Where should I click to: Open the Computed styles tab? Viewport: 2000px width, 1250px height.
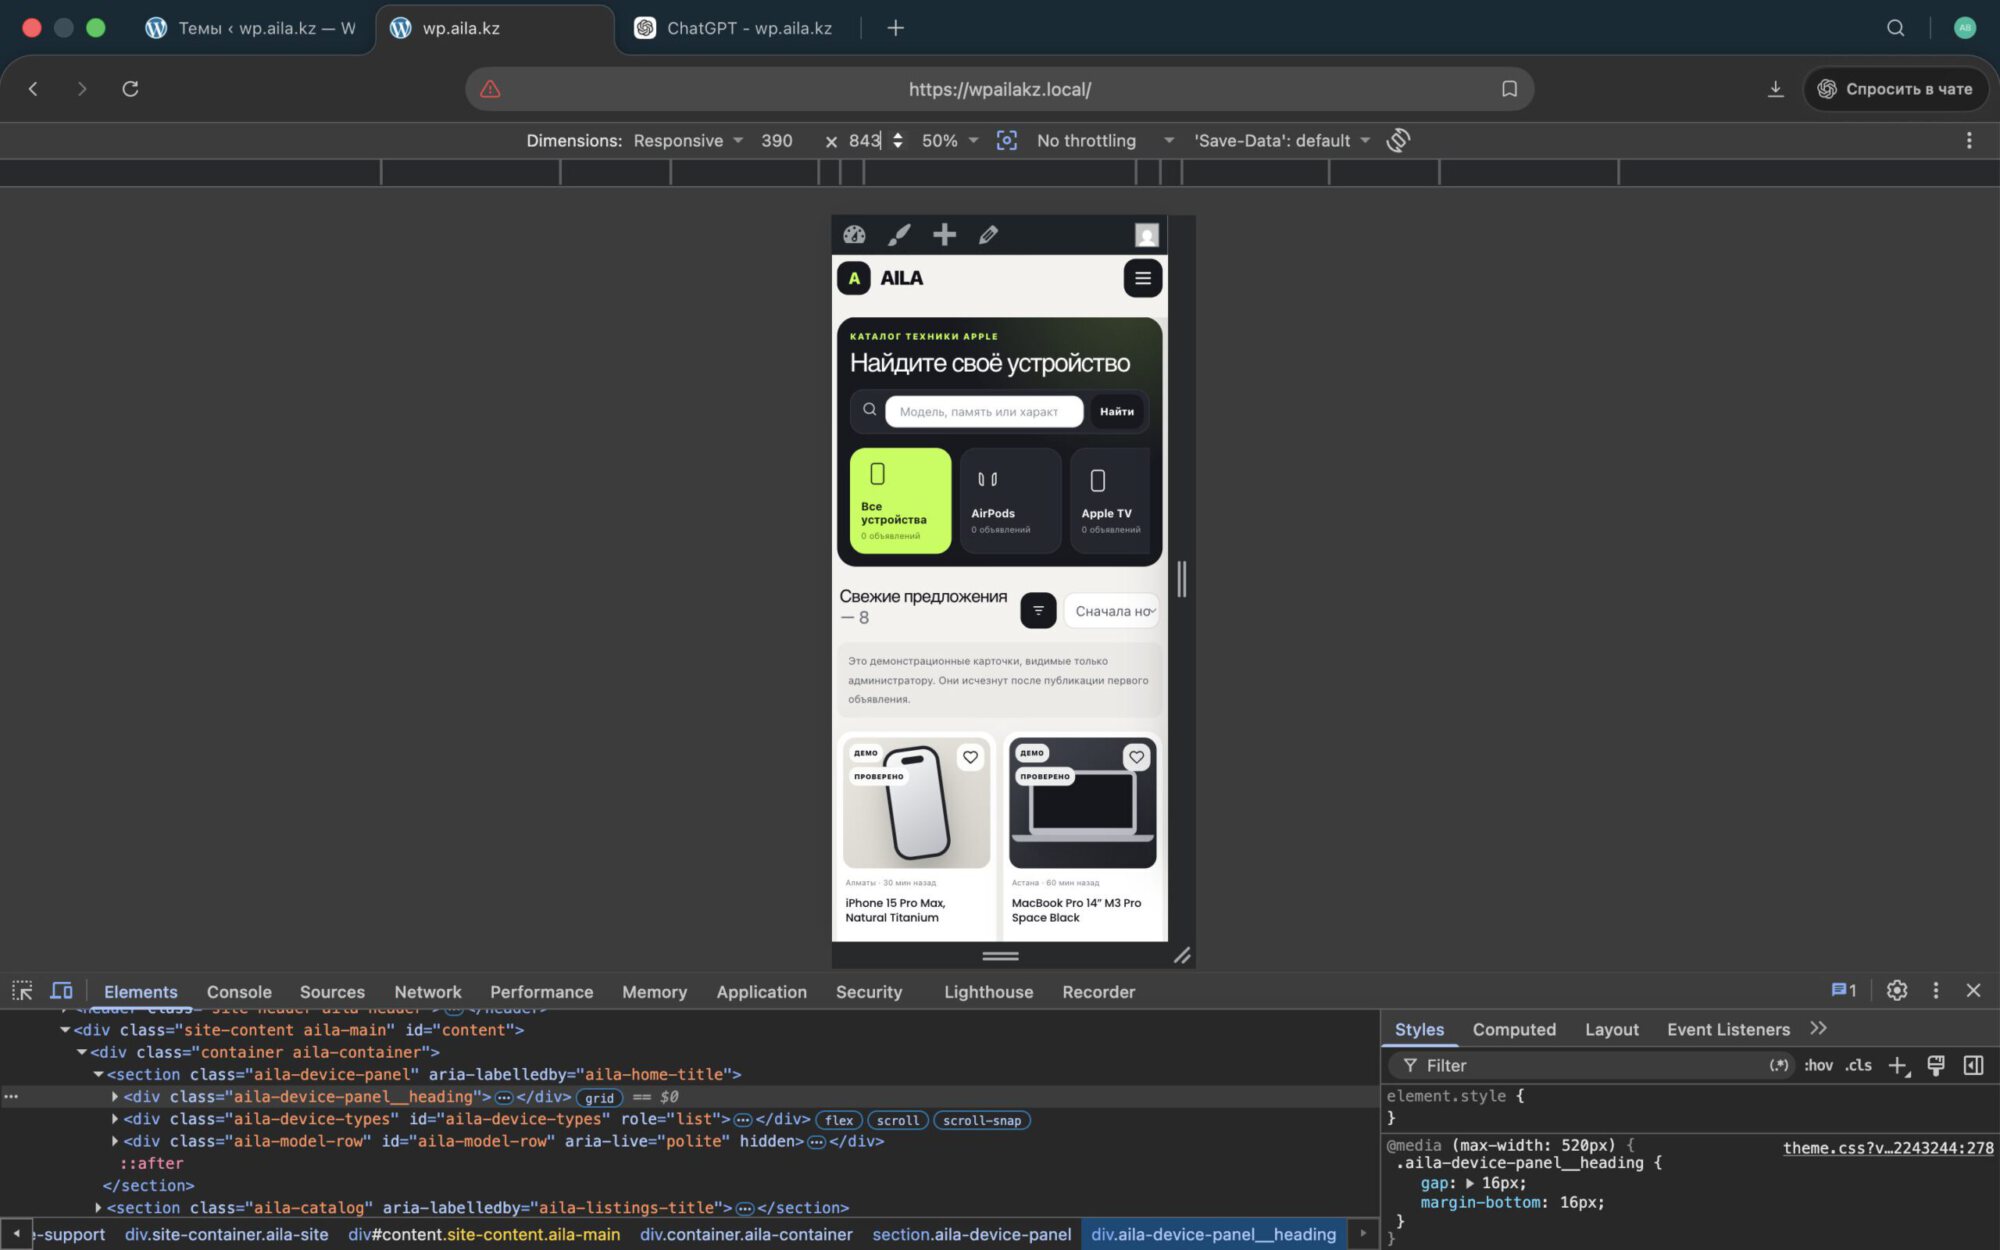(x=1514, y=1029)
